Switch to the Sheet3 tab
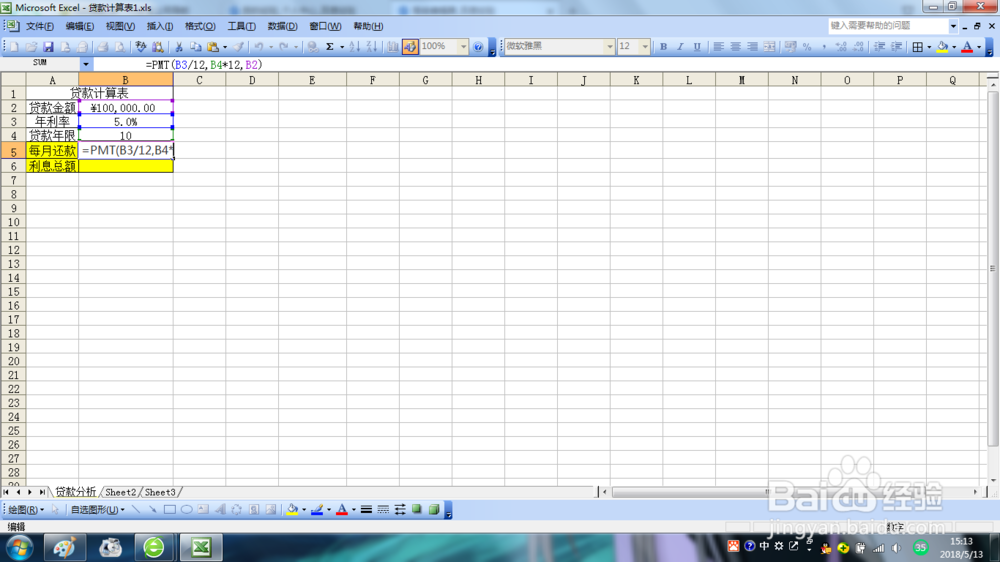The width and height of the screenshot is (1000, 562). click(x=160, y=492)
